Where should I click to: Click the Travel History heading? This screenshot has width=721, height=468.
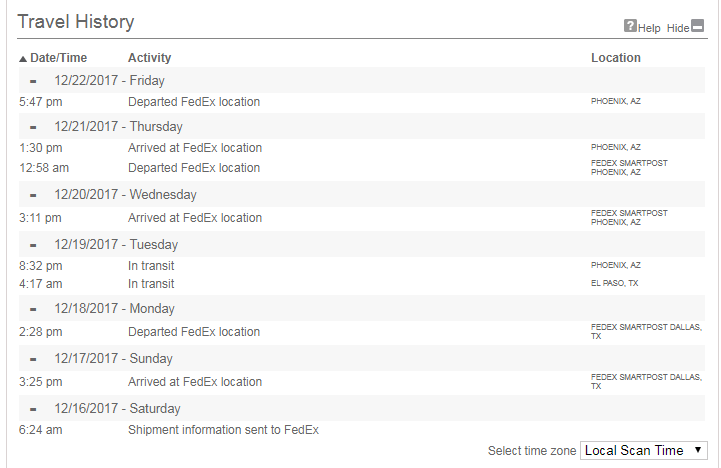(x=76, y=22)
